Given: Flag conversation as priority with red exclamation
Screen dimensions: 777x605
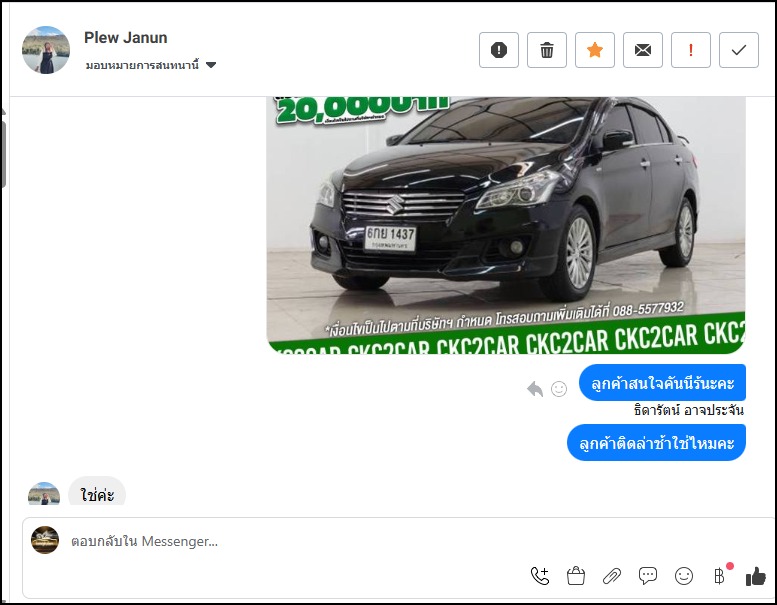Looking at the screenshot, I should (691, 50).
